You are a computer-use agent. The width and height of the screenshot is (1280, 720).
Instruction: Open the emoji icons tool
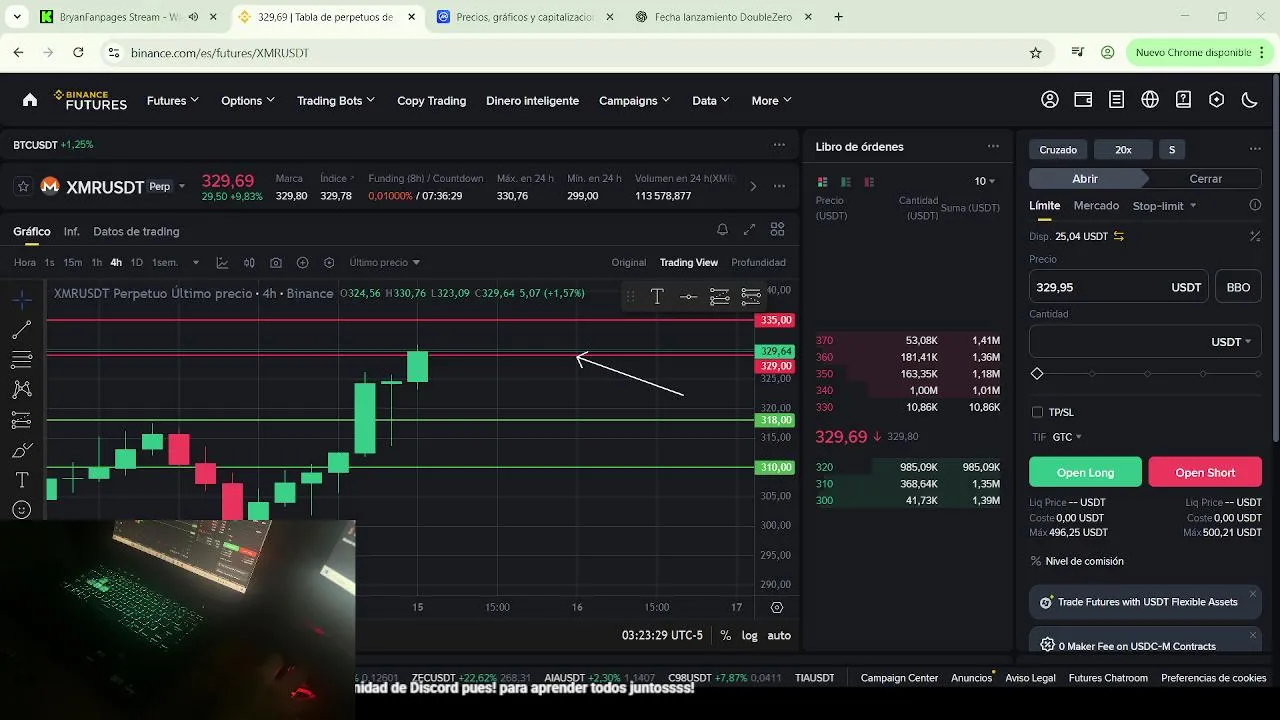click(x=22, y=510)
